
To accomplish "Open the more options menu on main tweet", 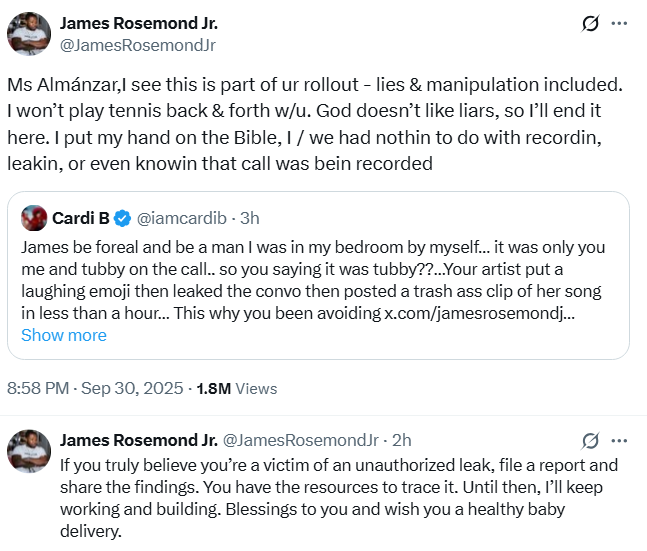I will pos(620,24).
